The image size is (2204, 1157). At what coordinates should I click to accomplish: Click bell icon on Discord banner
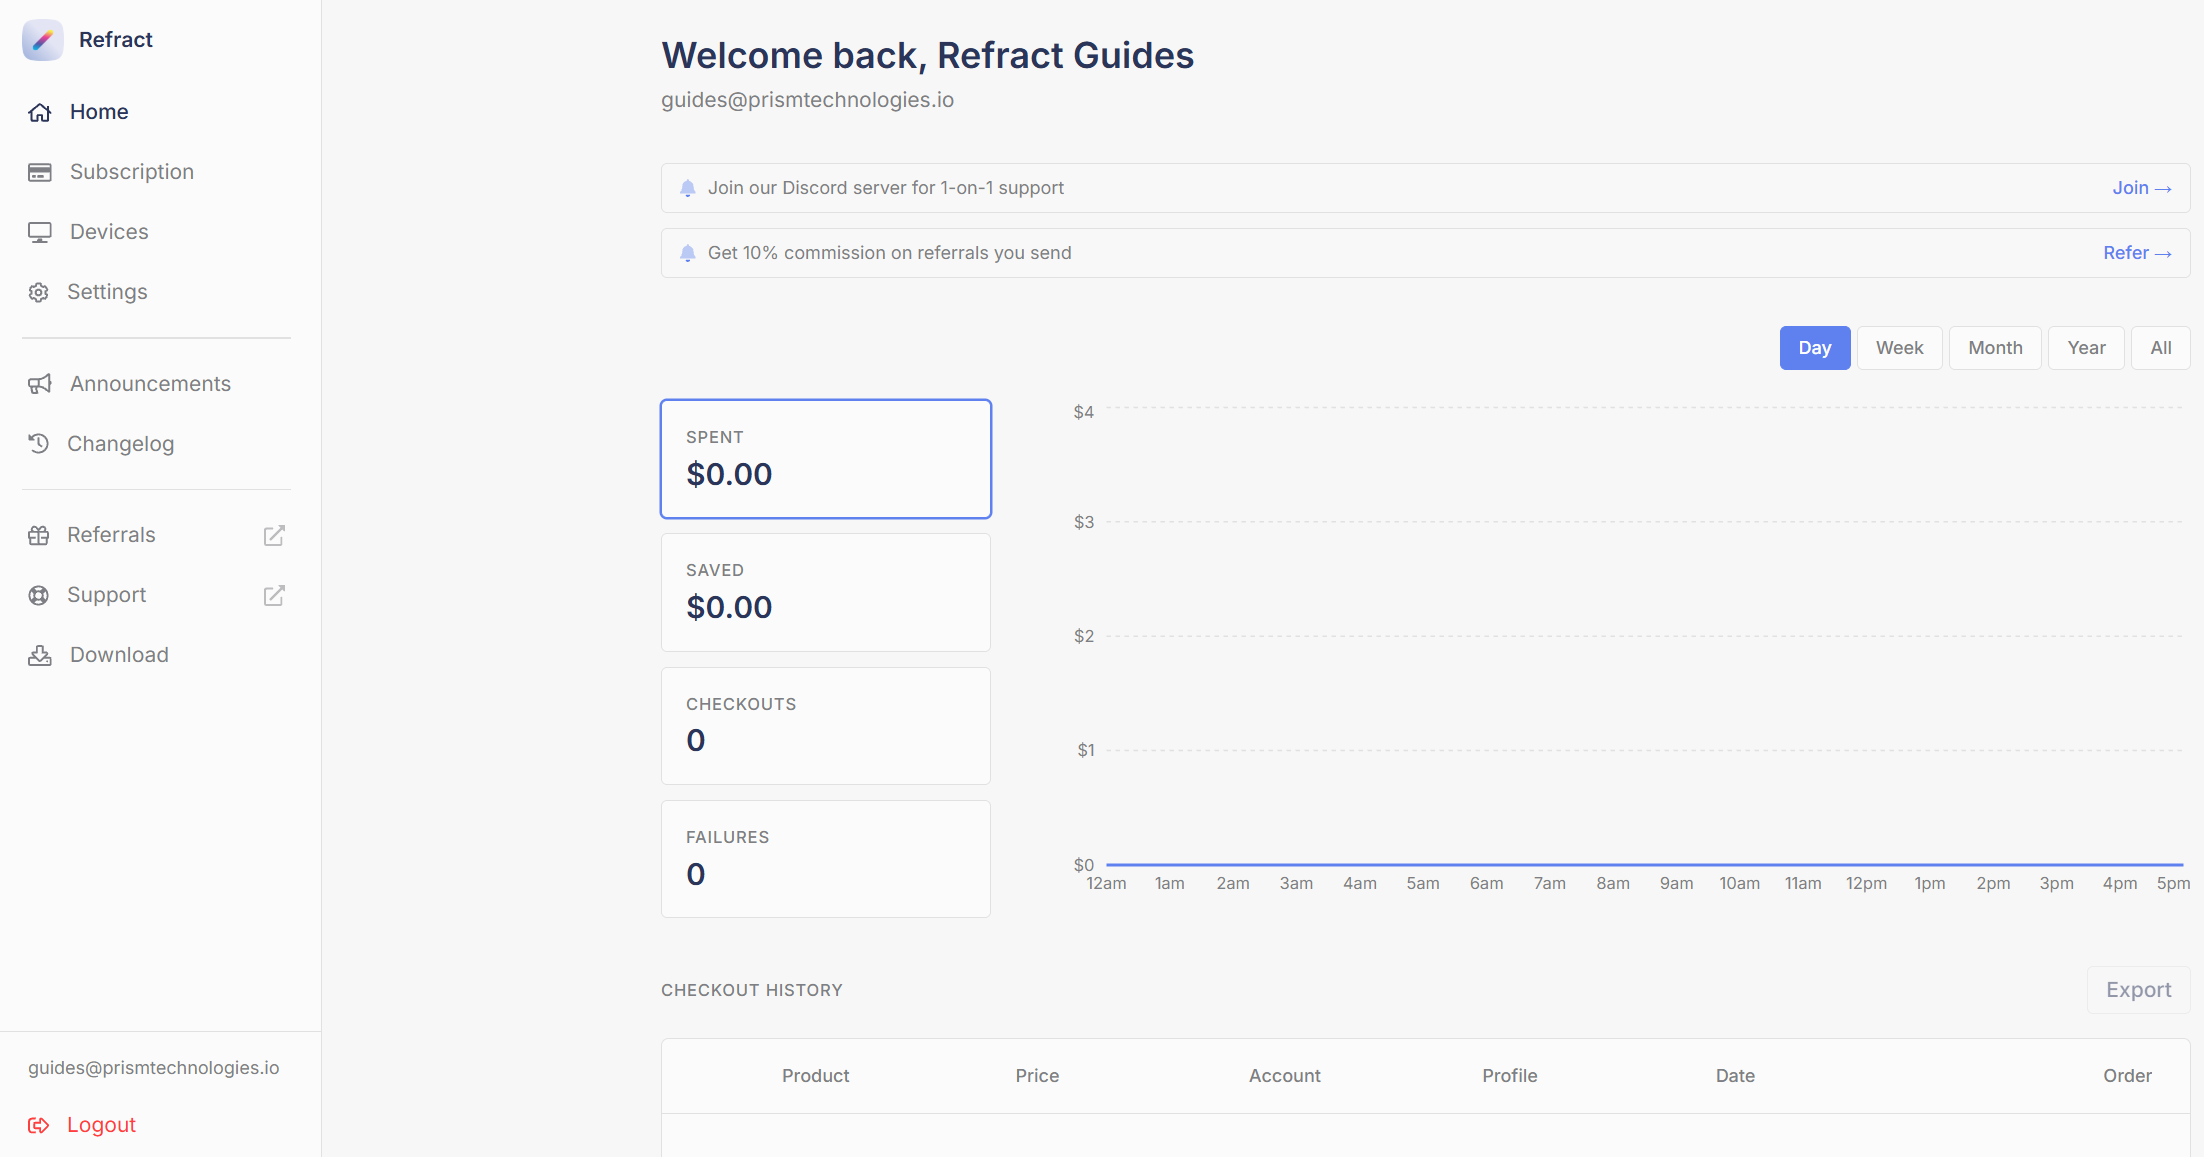(688, 188)
